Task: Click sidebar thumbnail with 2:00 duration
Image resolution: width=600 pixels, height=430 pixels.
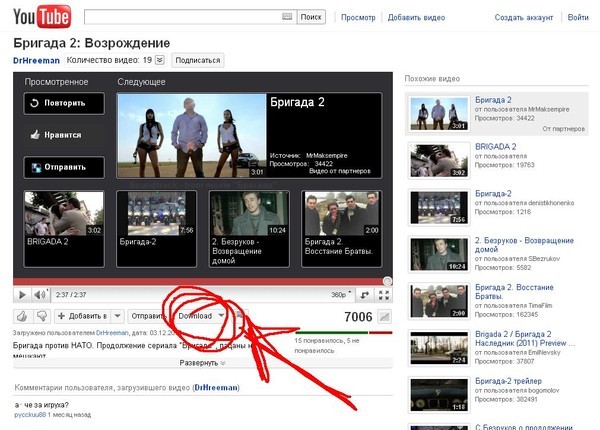Action: pos(439,301)
